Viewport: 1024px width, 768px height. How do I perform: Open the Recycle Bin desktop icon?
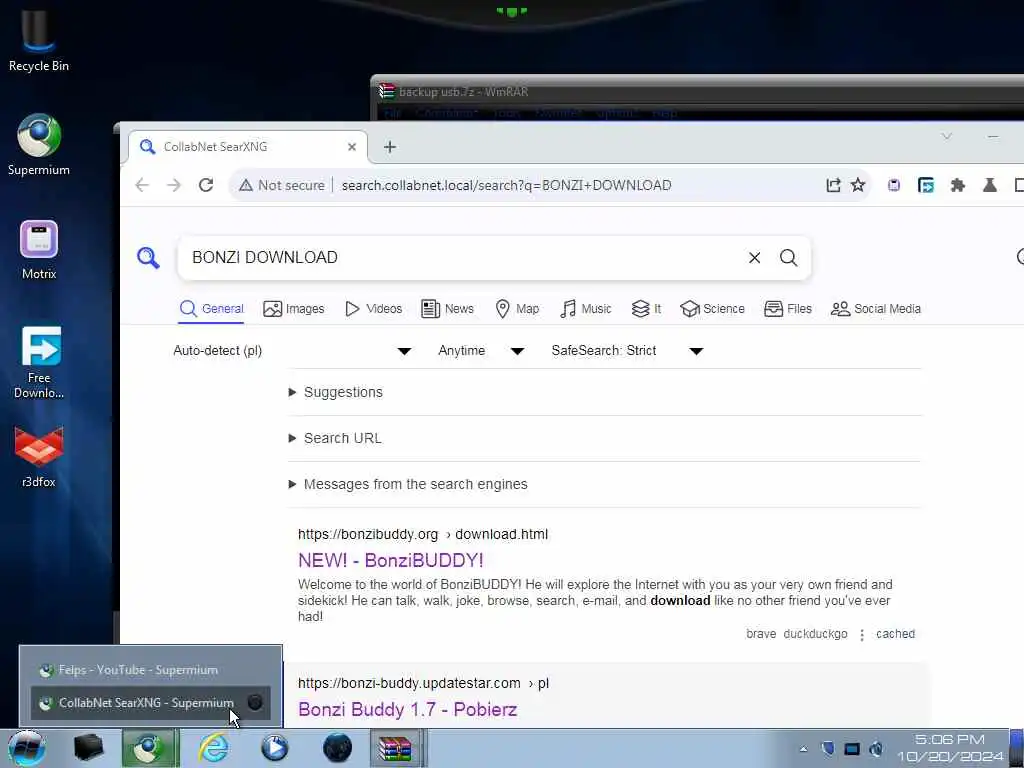pos(39,39)
